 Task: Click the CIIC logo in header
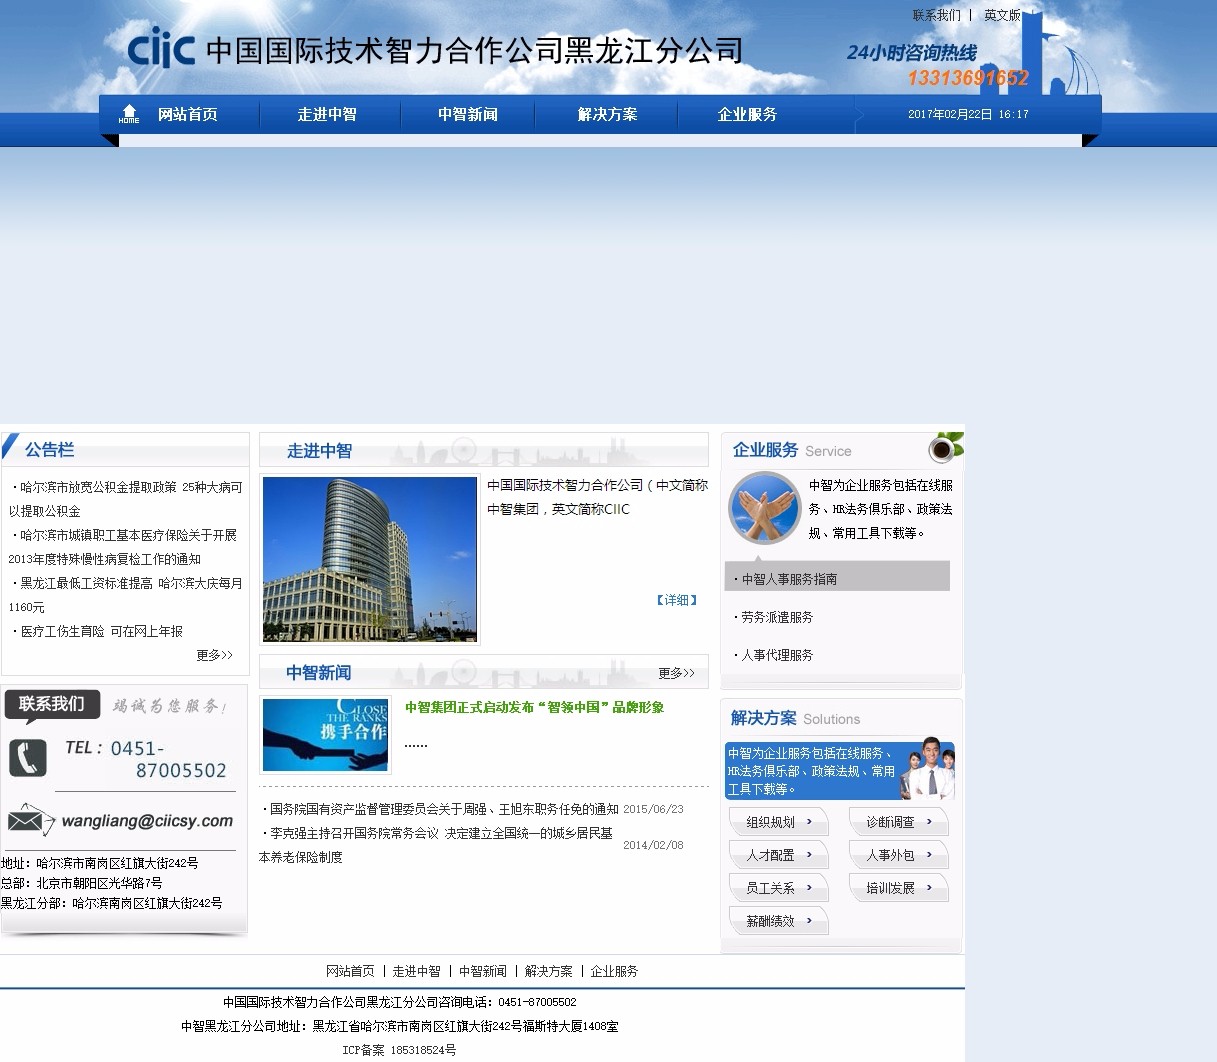click(x=160, y=48)
